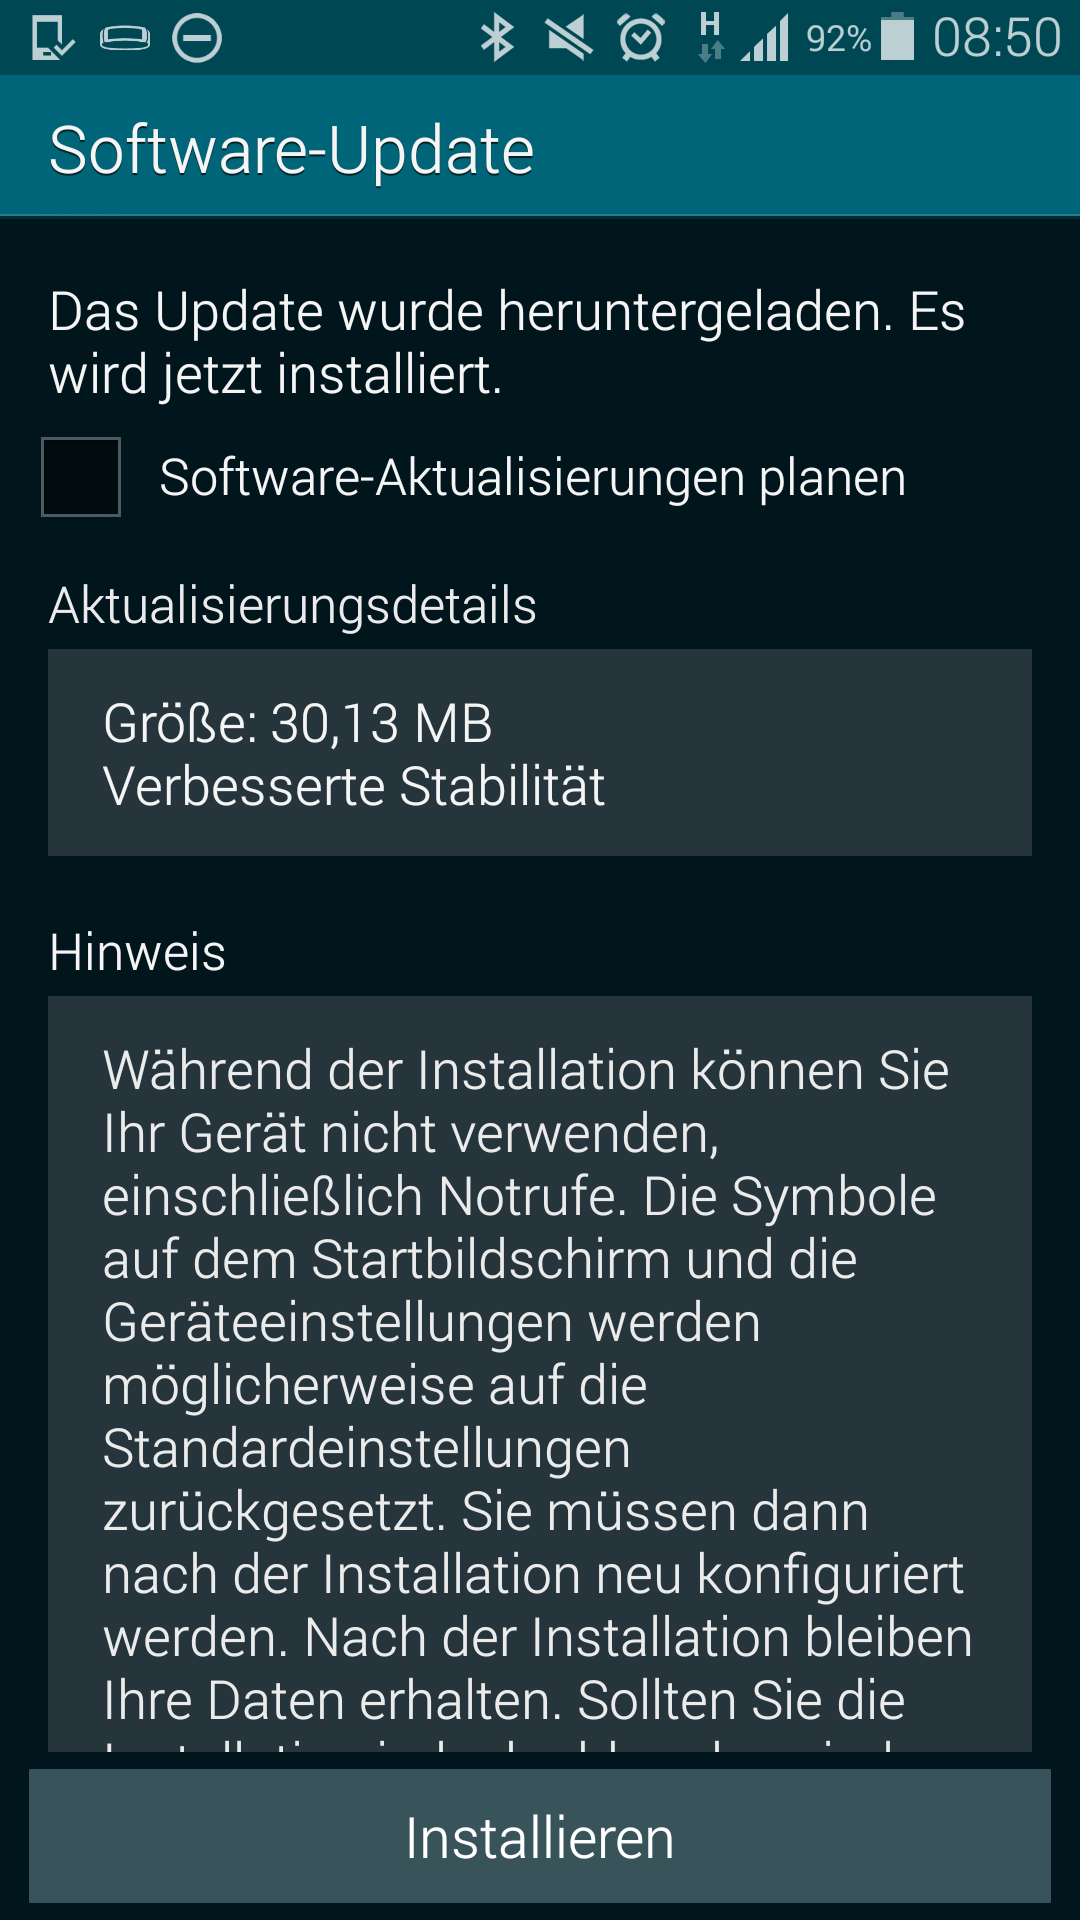Tap the 08:50 clock in status bar
1080x1920 pixels.
[996, 39]
